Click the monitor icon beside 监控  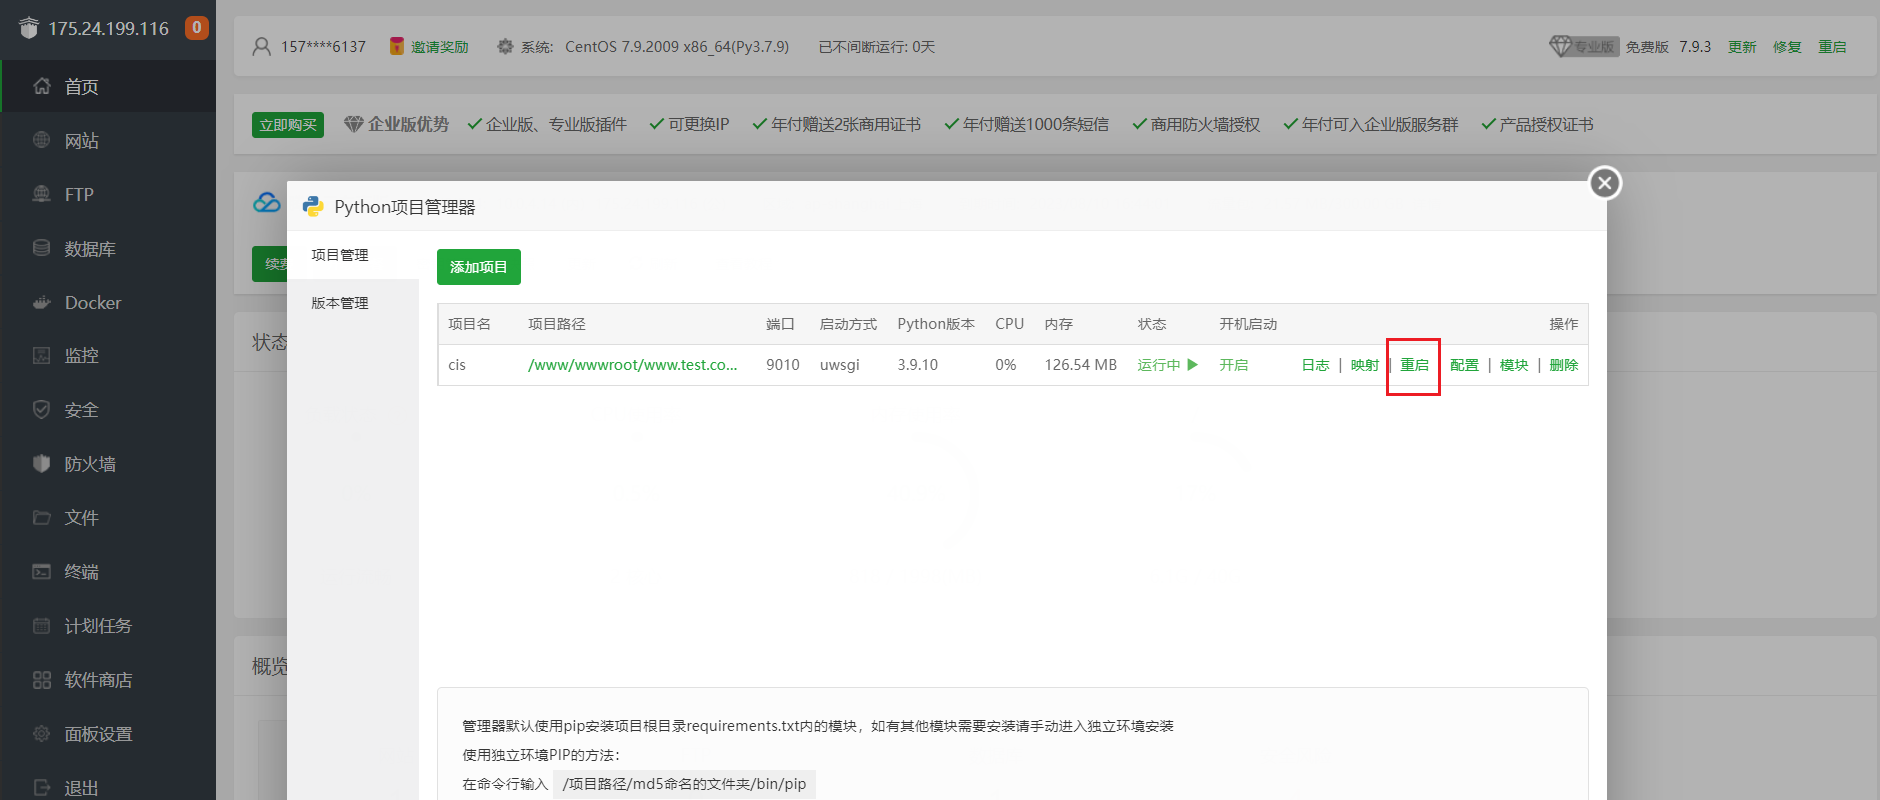click(x=42, y=355)
